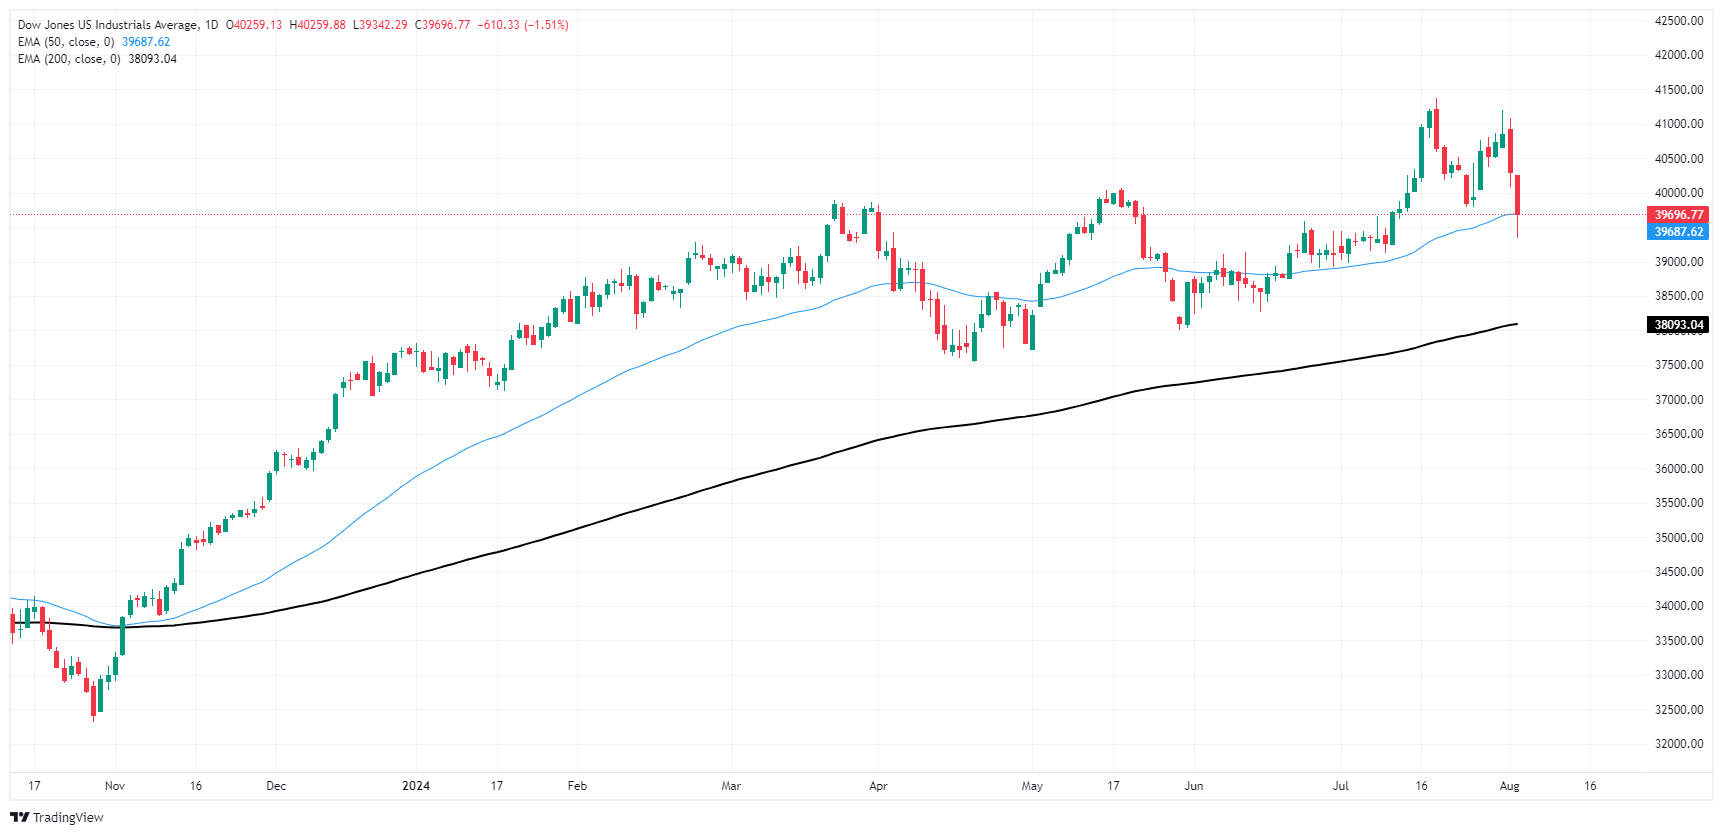Screen dimensions: 1723x835
Task: Click the 32000.00 price axis label
Action: coord(1679,744)
